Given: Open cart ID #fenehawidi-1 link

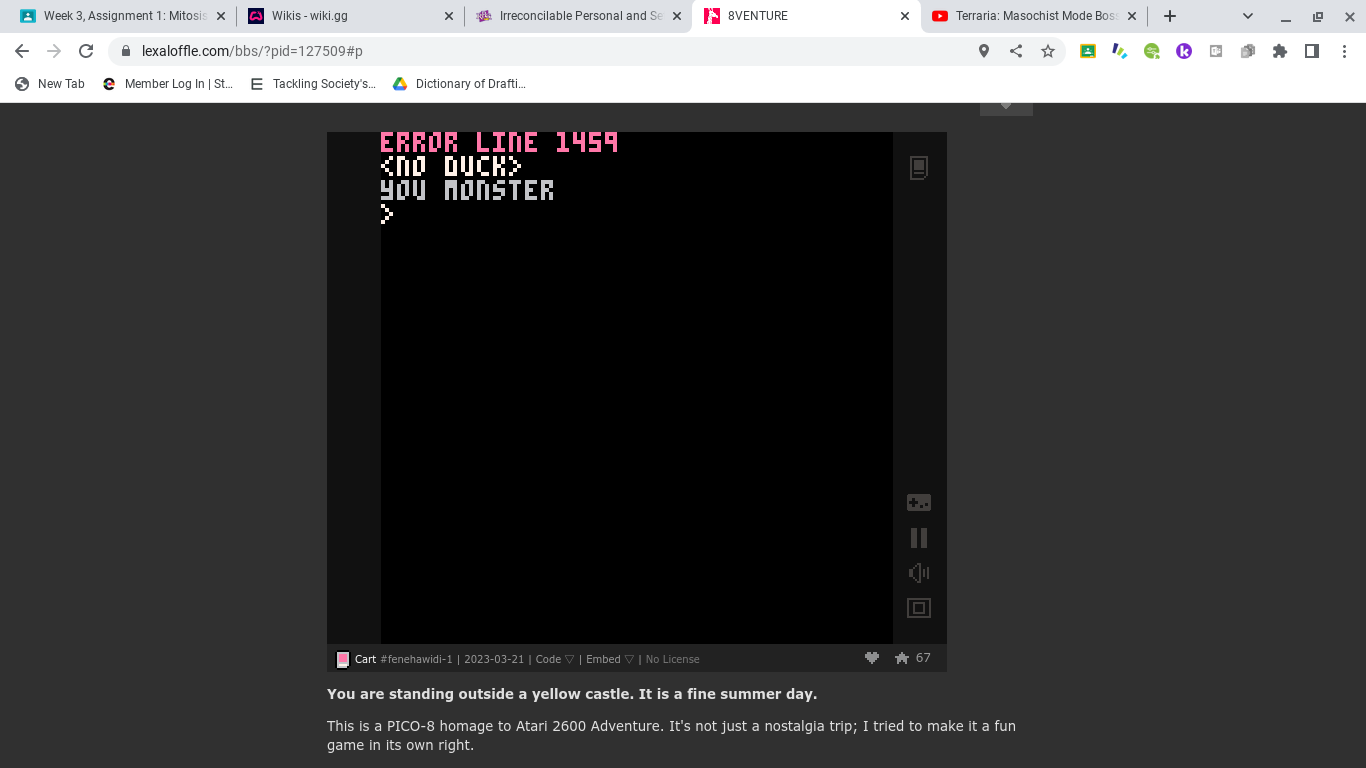Looking at the screenshot, I should click(416, 659).
